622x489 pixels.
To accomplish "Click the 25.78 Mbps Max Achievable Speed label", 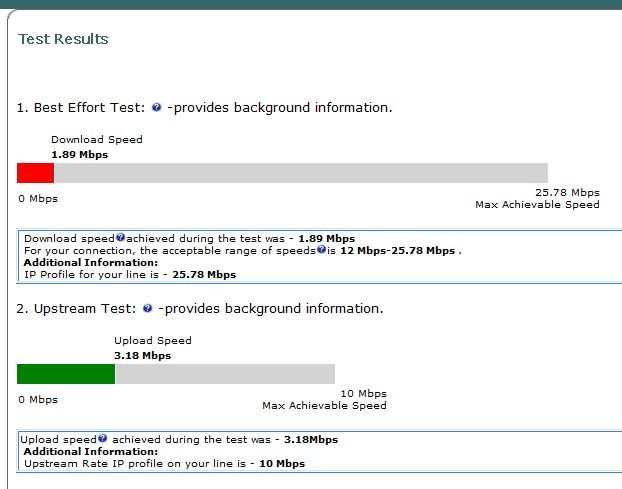I will [538, 198].
